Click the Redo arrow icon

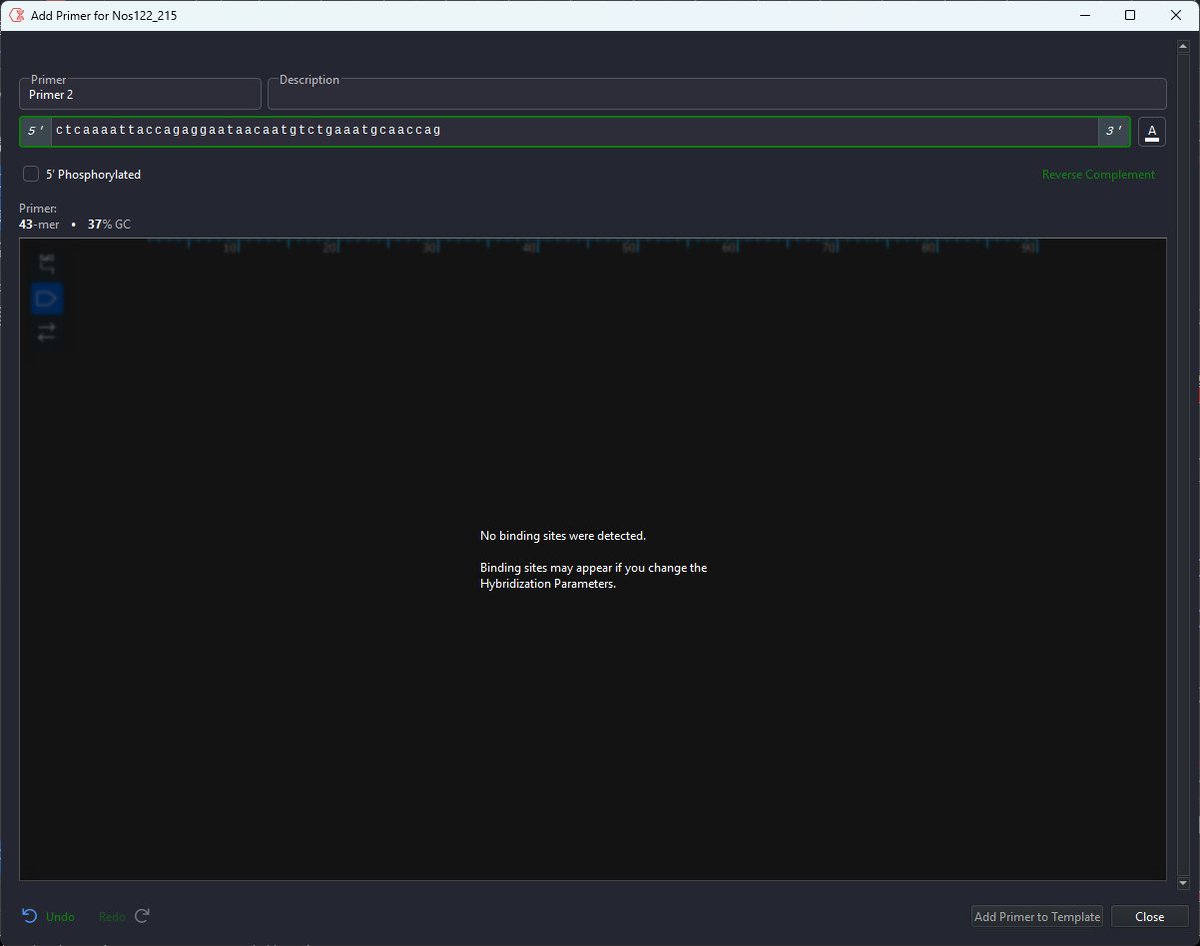[142, 916]
